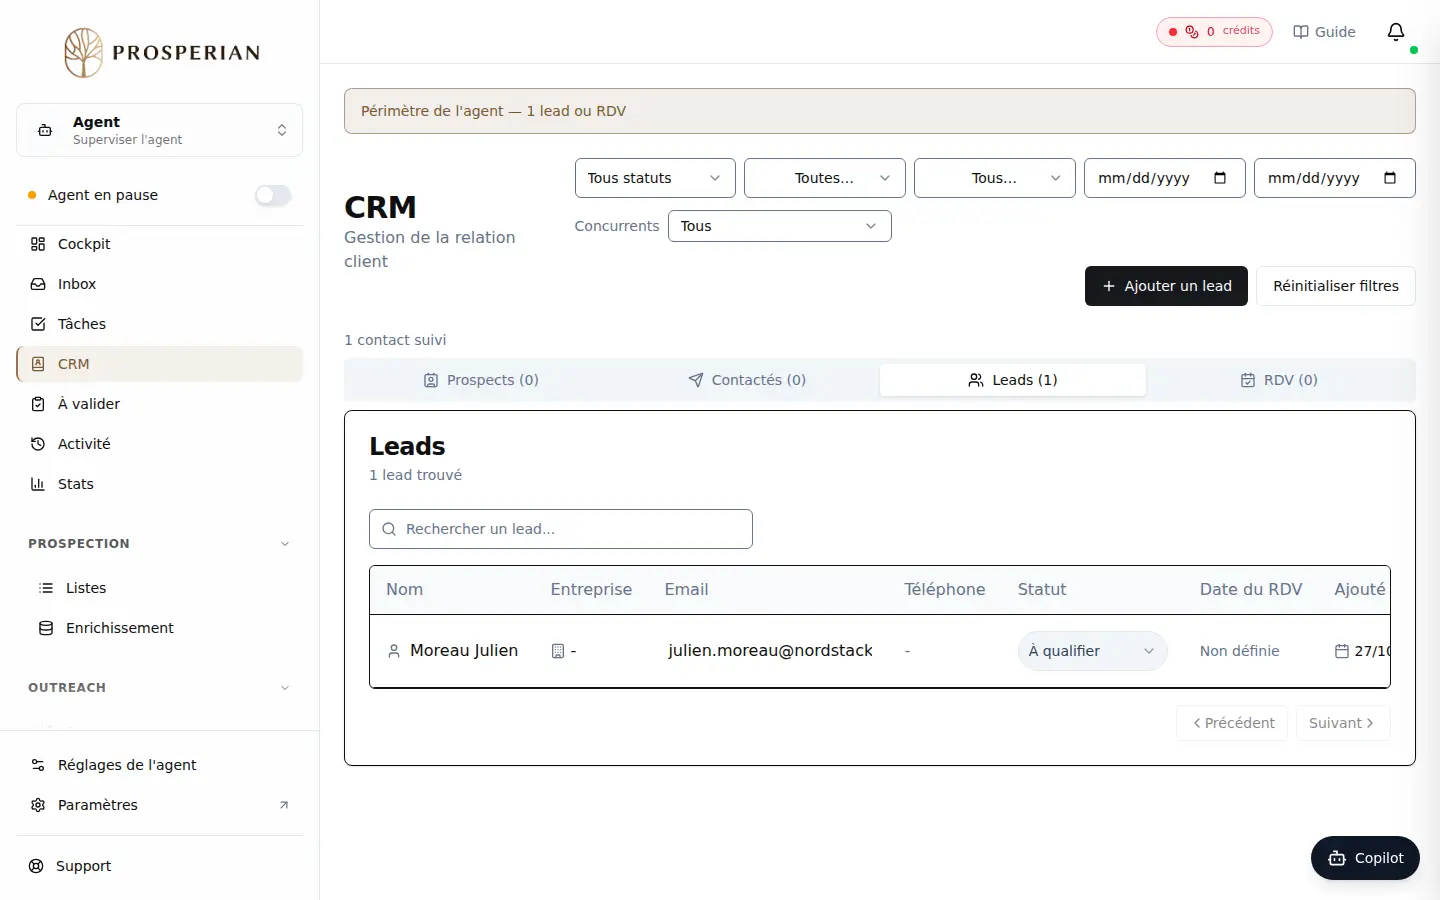Click the Paramètres gear icon
The image size is (1440, 900).
coord(38,805)
